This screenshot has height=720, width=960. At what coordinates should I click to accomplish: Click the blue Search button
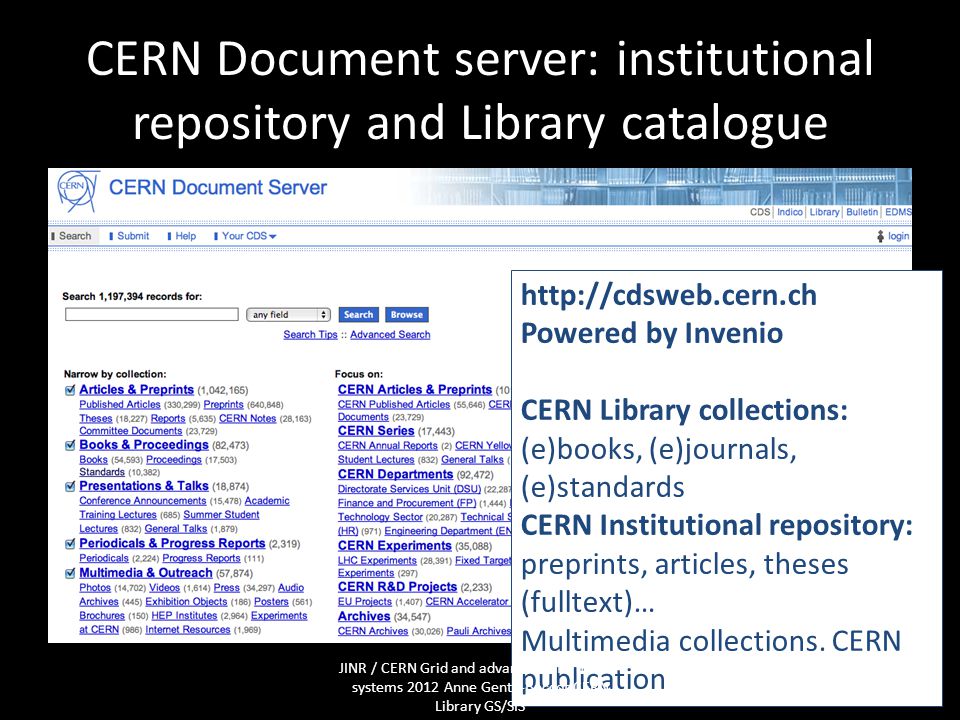point(358,315)
